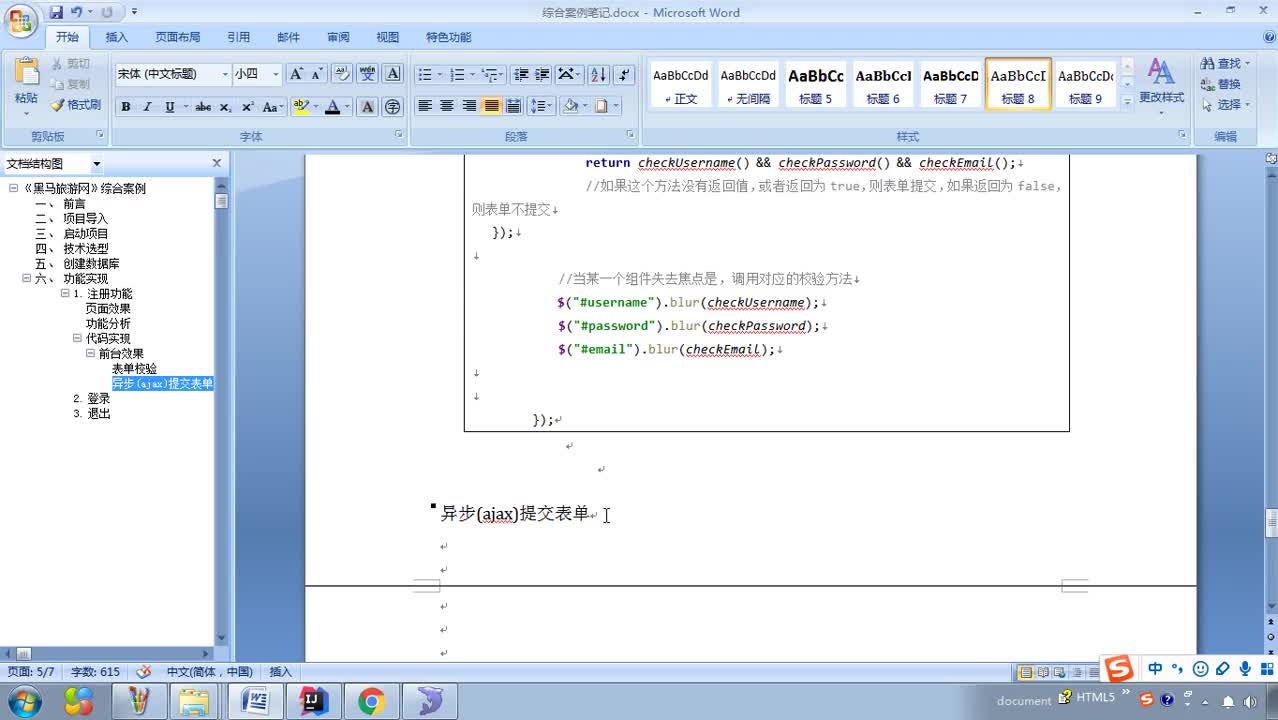Collapse the 六、功能实现 tree node
1278x720 pixels.
27,279
